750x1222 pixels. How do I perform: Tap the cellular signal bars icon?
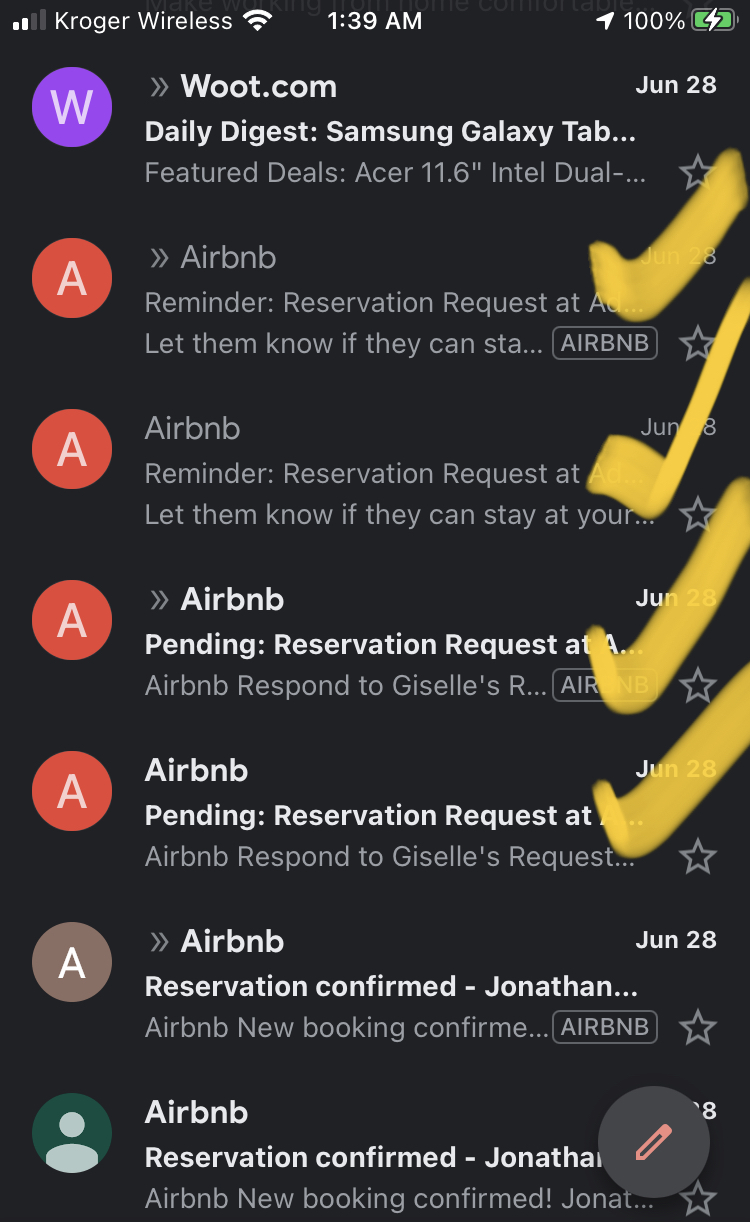(x=30, y=21)
